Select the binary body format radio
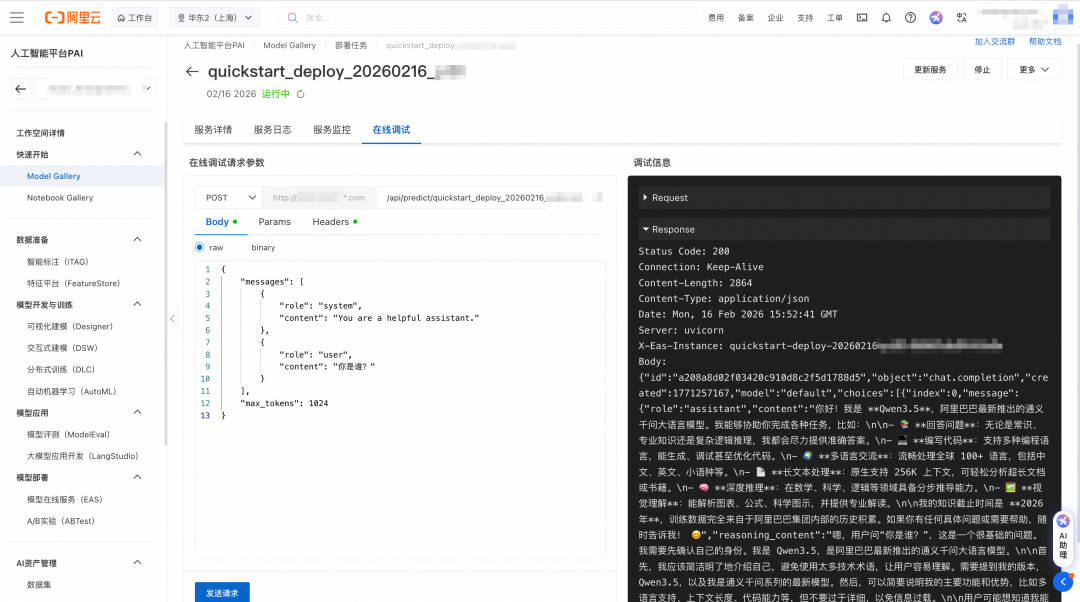 [241, 247]
